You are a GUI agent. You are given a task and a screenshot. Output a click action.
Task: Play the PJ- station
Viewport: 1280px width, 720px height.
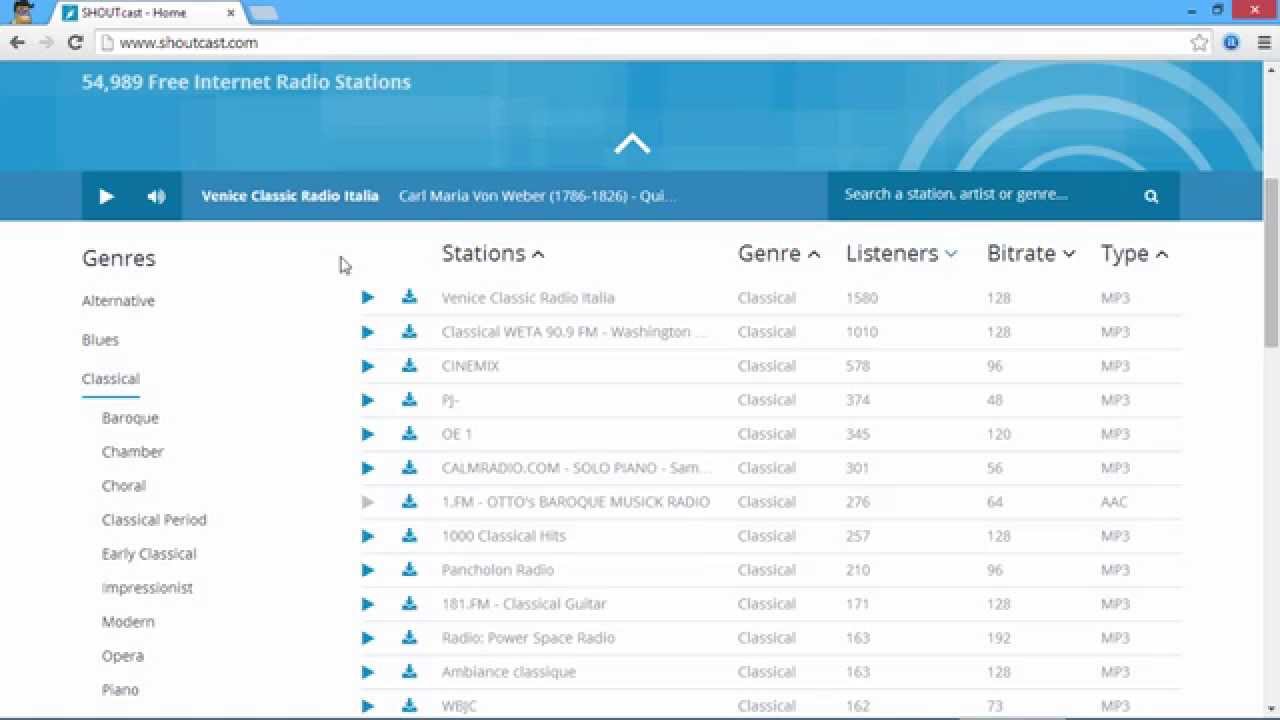368,400
